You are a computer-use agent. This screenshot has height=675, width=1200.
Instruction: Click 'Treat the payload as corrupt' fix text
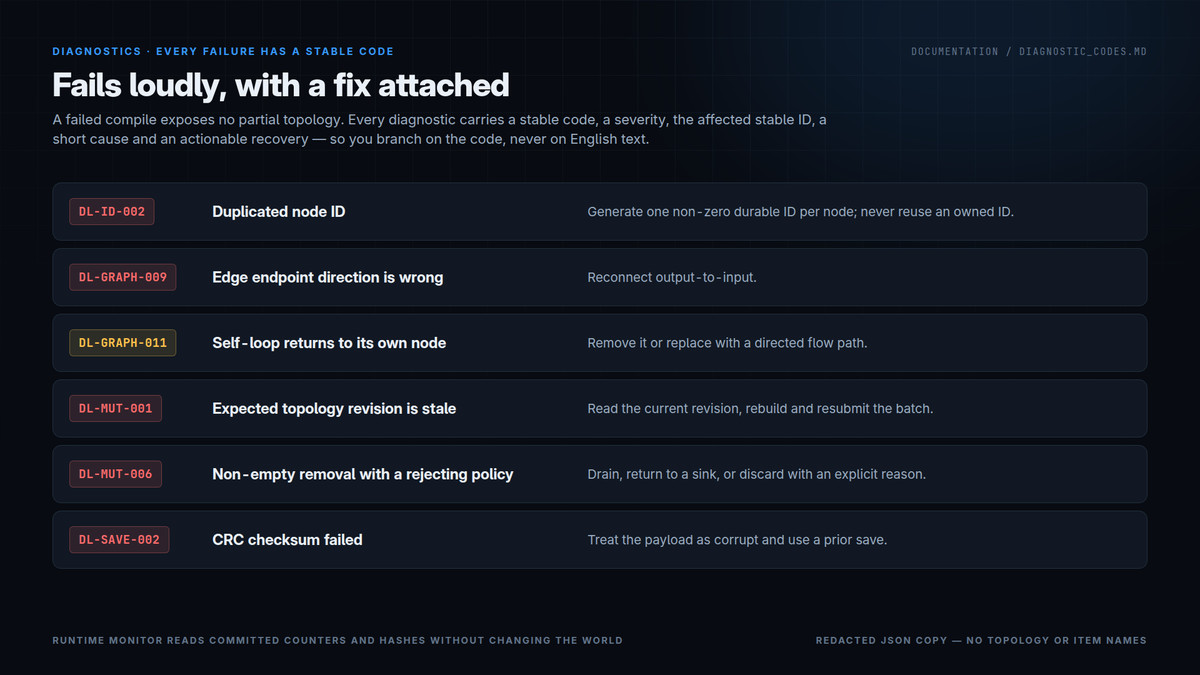pos(737,540)
